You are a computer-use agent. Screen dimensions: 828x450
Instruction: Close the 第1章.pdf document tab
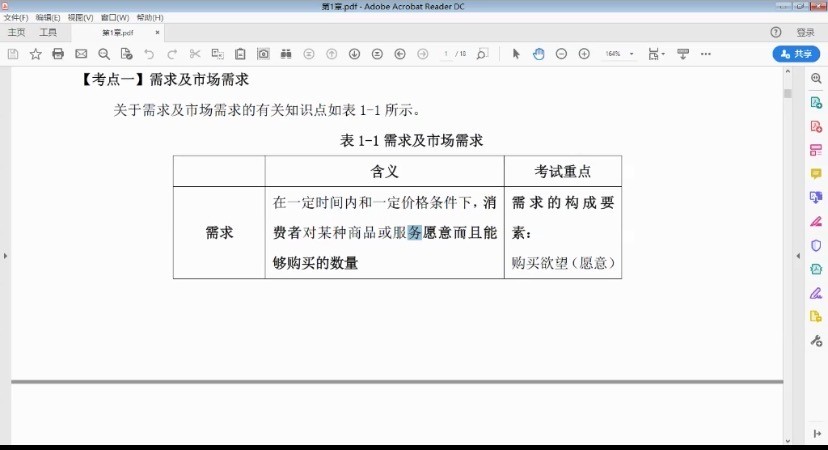(157, 32)
